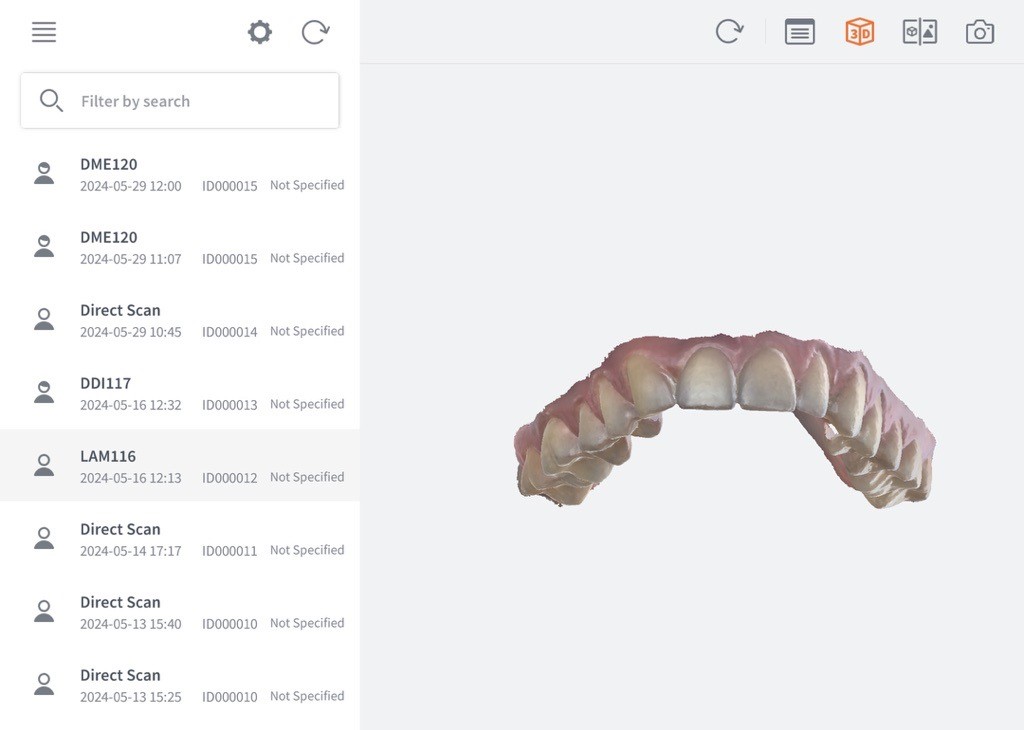Click the magnifier search icon
The height and width of the screenshot is (730, 1024).
(x=51, y=101)
